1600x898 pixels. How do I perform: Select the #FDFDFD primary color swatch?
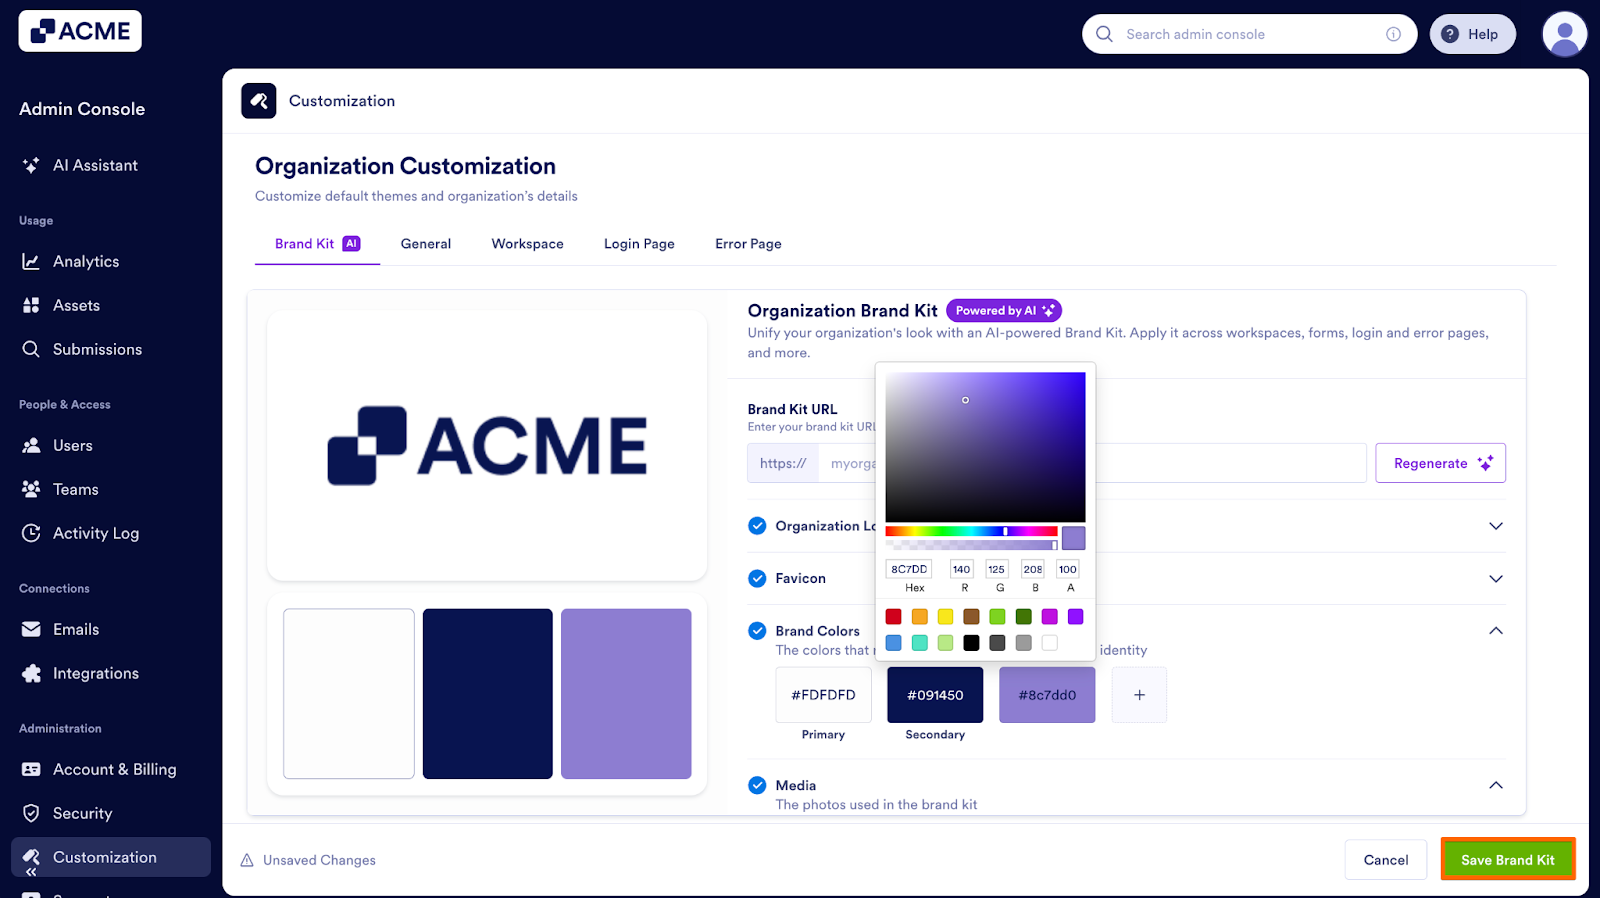(x=823, y=695)
